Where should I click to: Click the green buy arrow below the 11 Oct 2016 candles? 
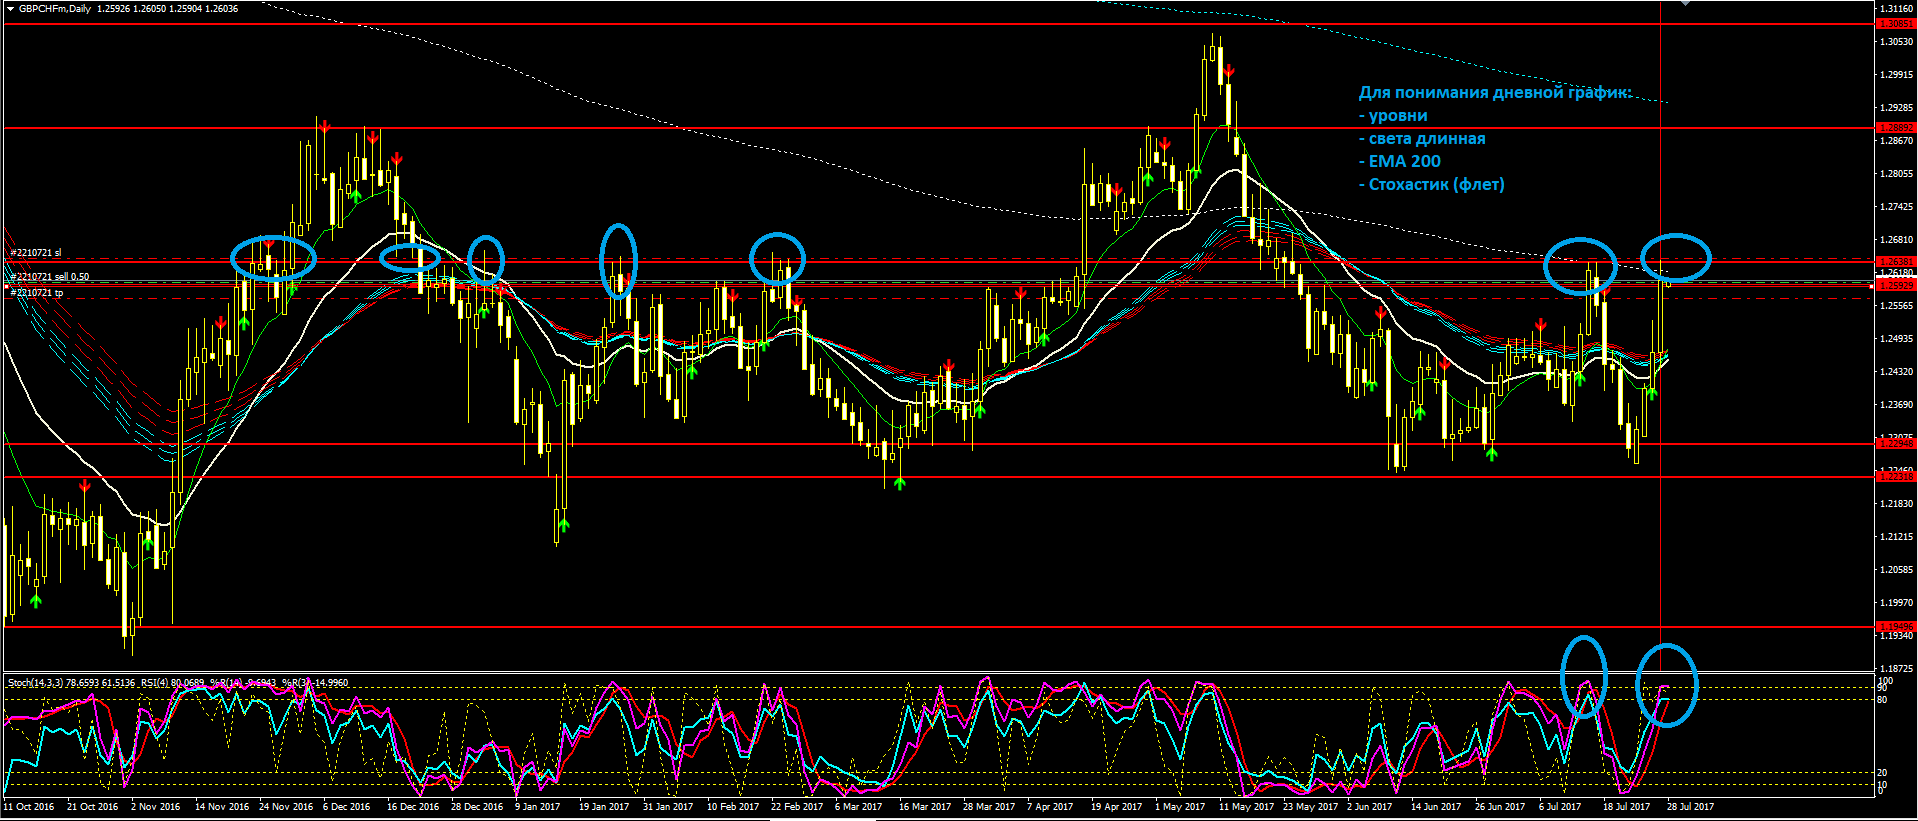pyautogui.click(x=37, y=601)
